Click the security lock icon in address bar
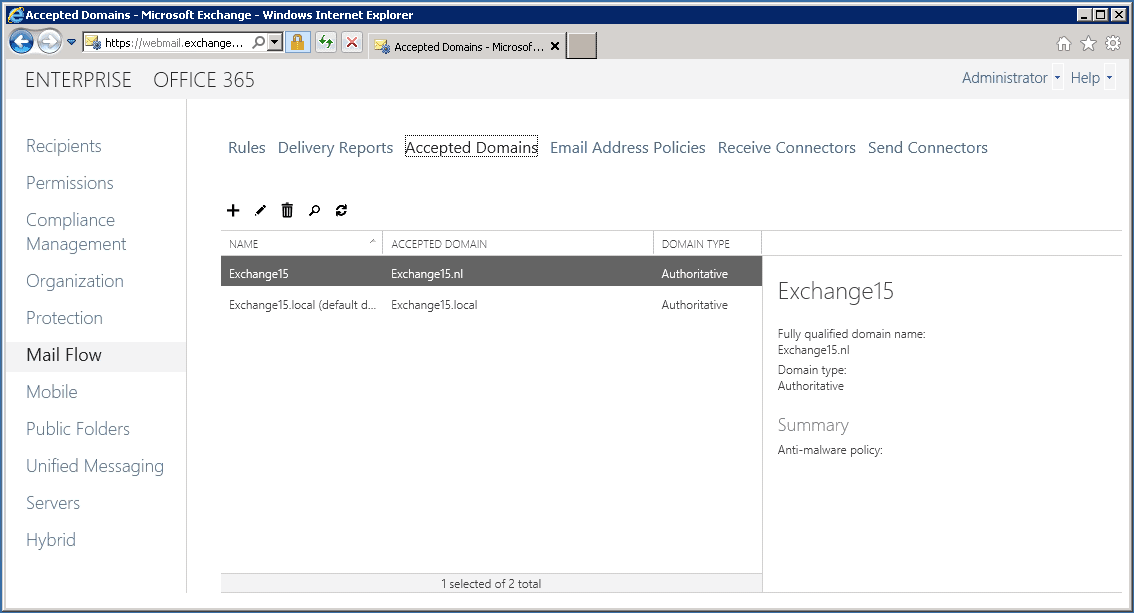The width and height of the screenshot is (1134, 613). pyautogui.click(x=297, y=43)
